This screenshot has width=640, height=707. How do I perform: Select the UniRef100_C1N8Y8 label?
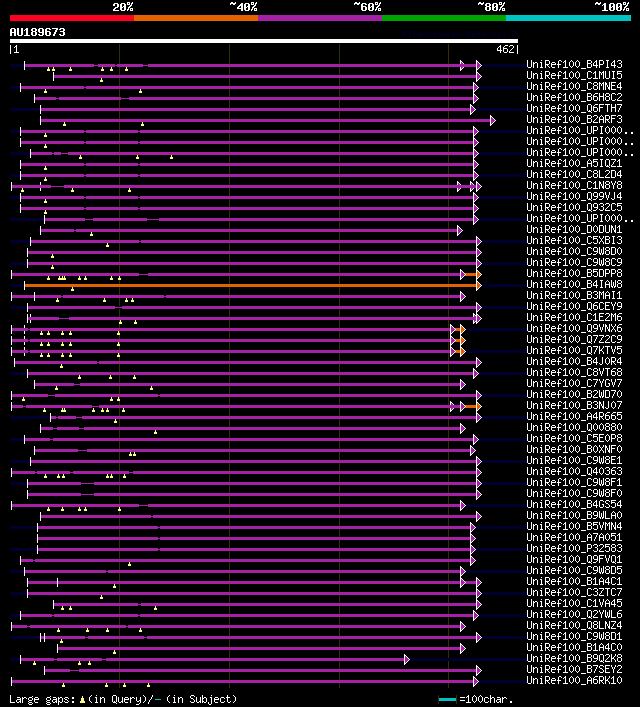click(574, 185)
